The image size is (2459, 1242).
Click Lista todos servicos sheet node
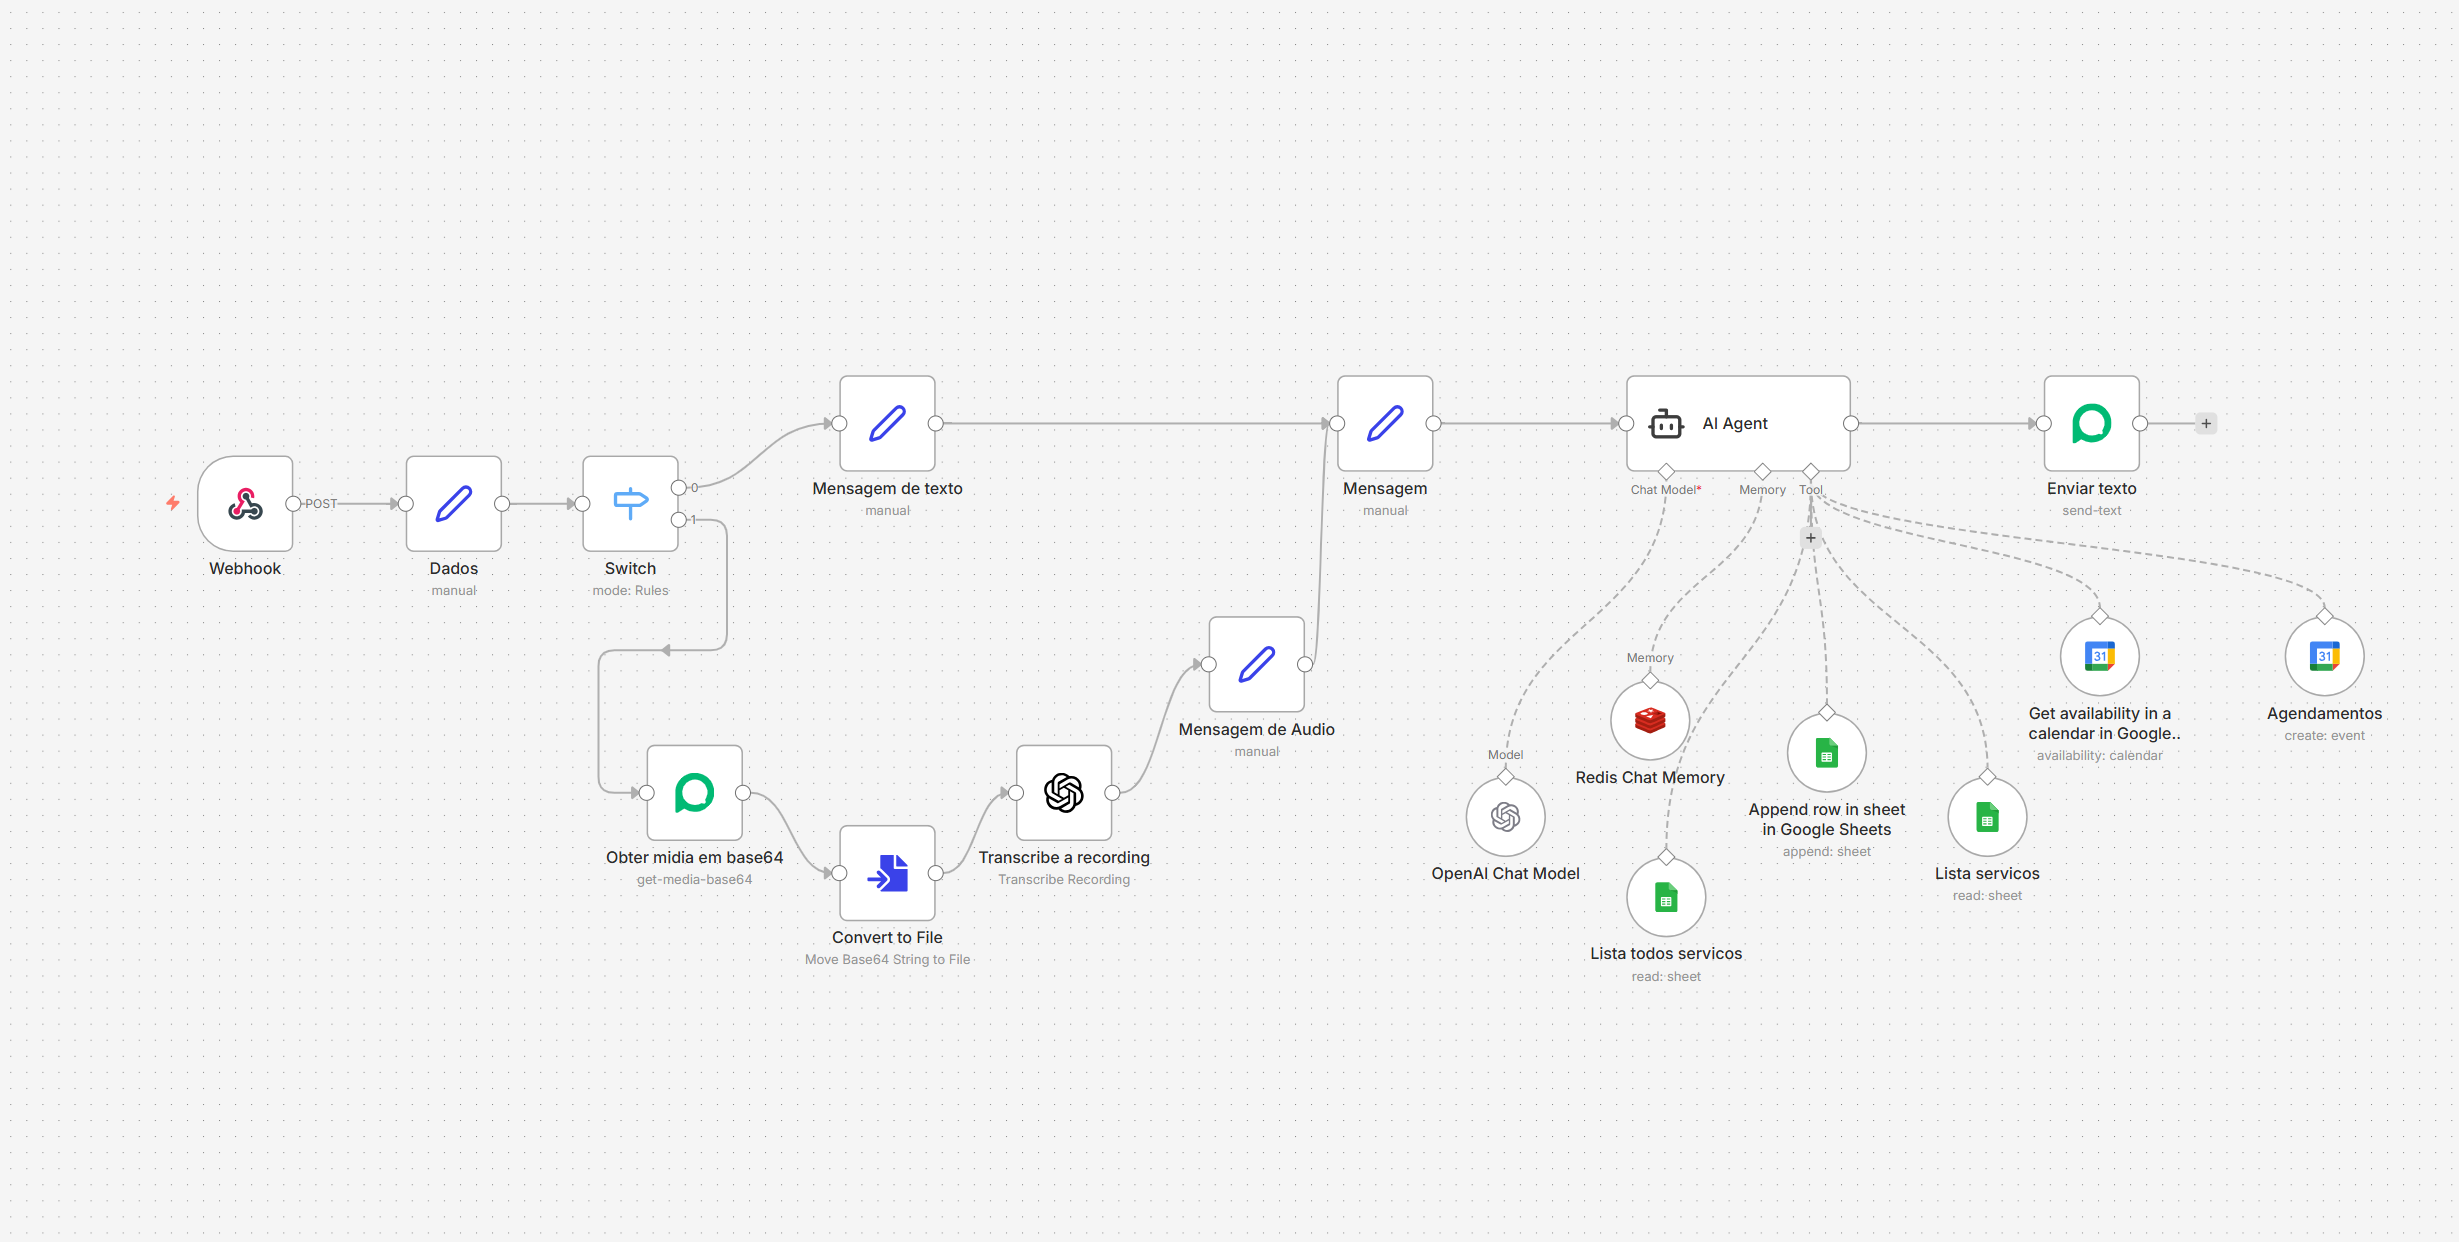pos(1665,897)
